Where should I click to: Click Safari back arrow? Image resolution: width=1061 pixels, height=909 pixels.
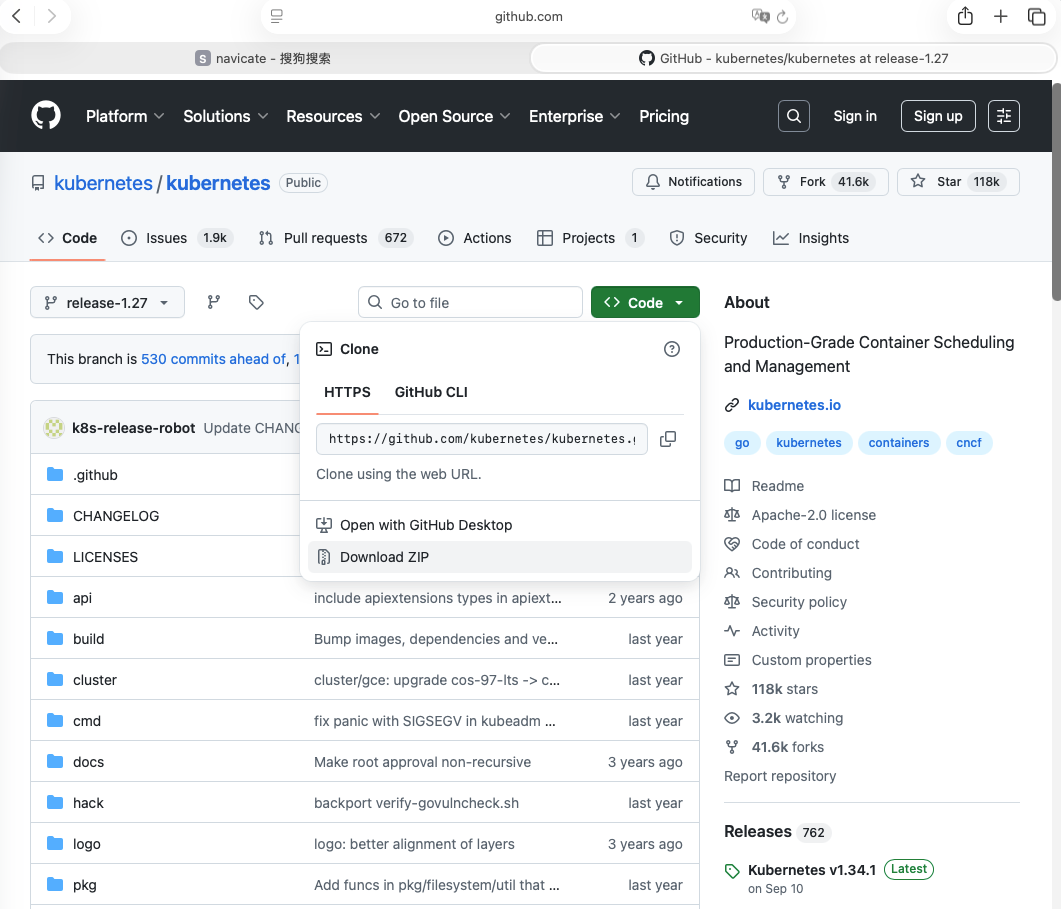(x=17, y=16)
